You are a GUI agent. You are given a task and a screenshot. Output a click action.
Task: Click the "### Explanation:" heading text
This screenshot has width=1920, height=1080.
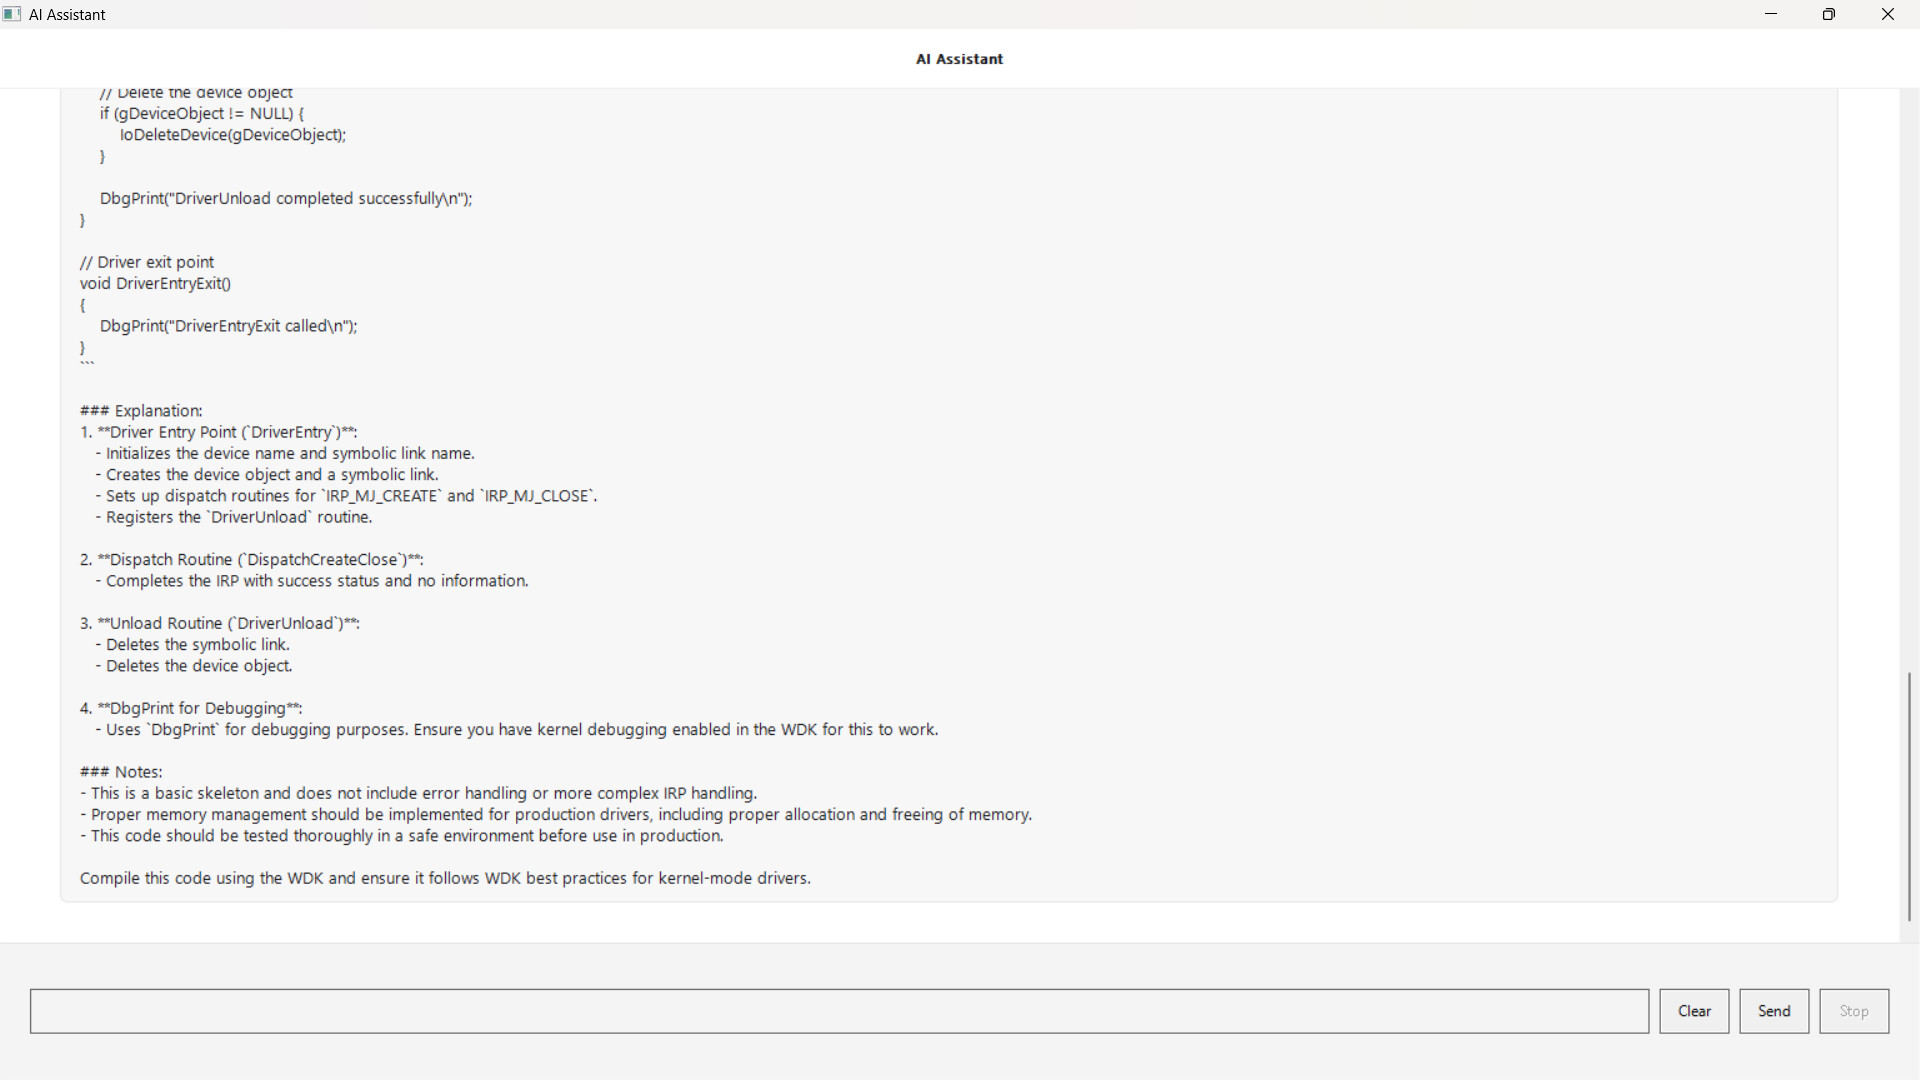coord(141,411)
